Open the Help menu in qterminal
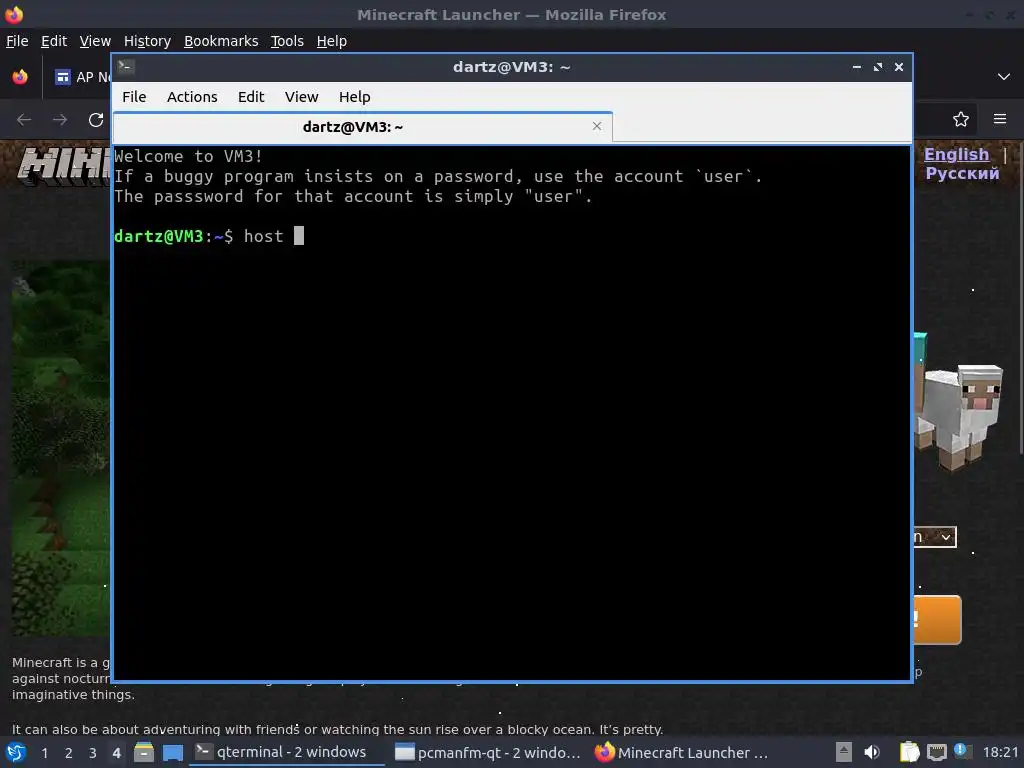The image size is (1024, 768). pos(355,97)
